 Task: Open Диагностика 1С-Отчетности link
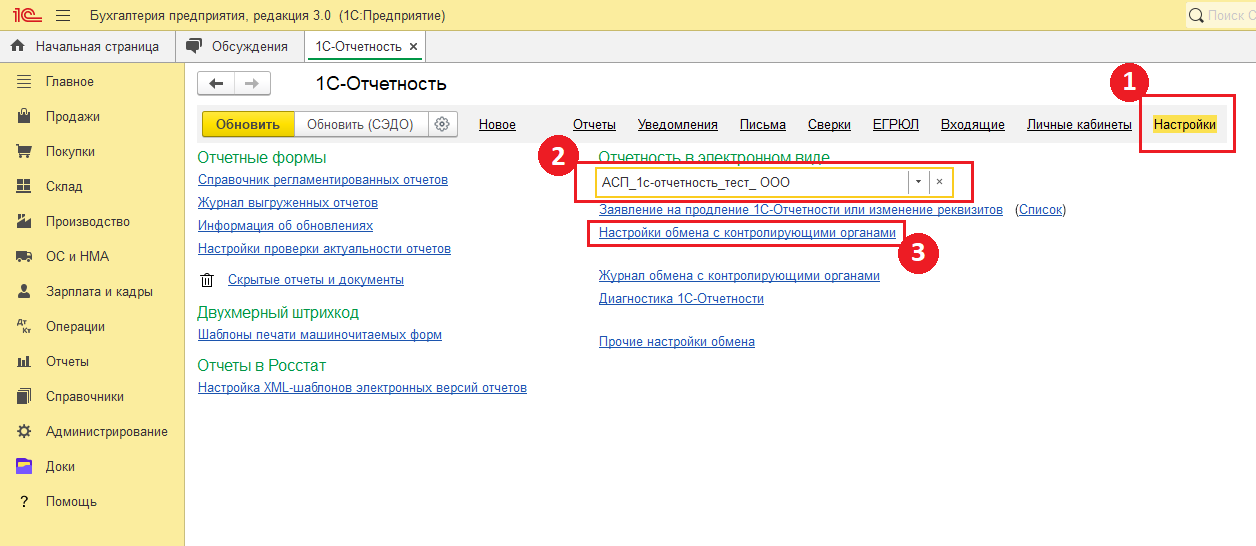point(681,299)
